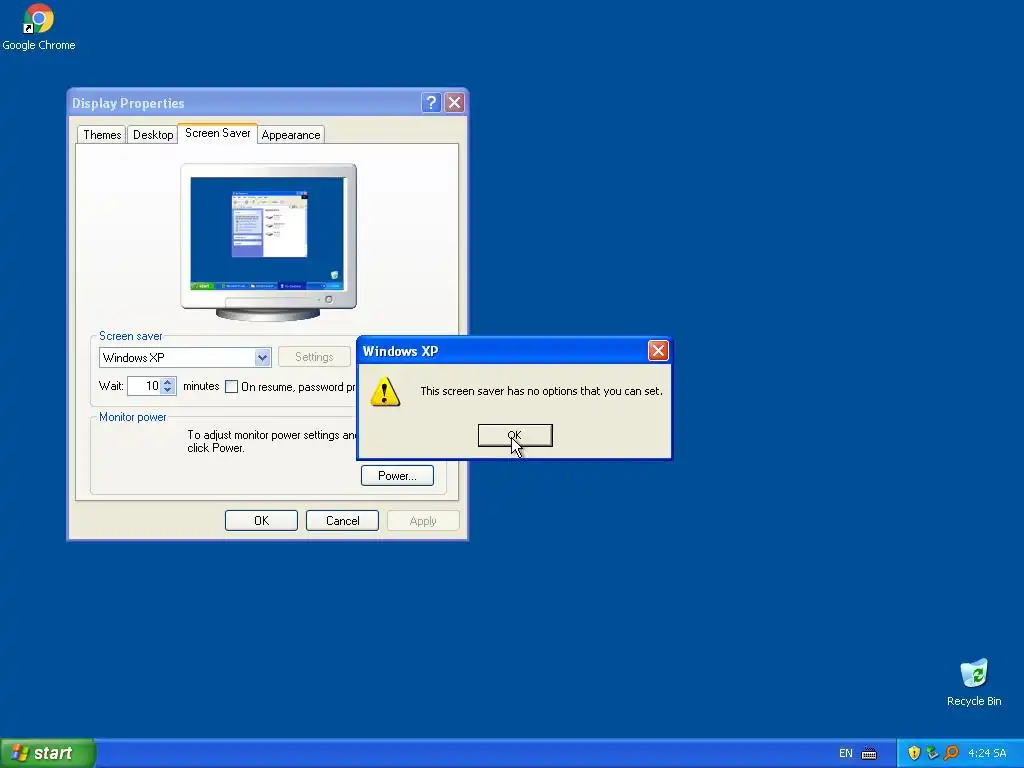Viewport: 1024px width, 768px height.
Task: Click the warning icon in the Windows XP dialog
Action: (x=385, y=392)
